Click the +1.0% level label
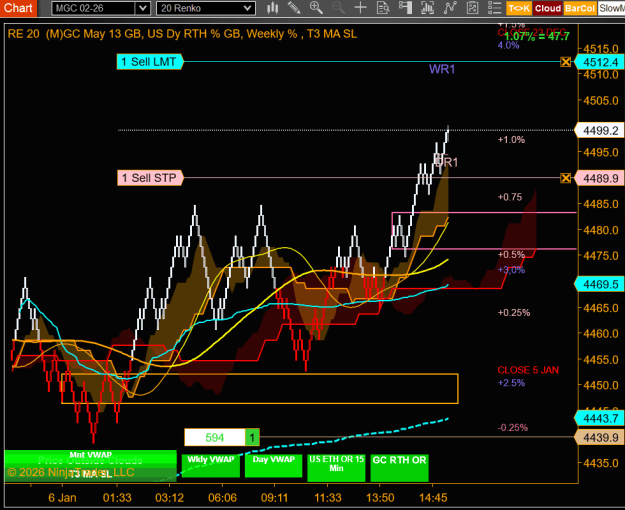Image resolution: width=625 pixels, height=510 pixels. 511,140
